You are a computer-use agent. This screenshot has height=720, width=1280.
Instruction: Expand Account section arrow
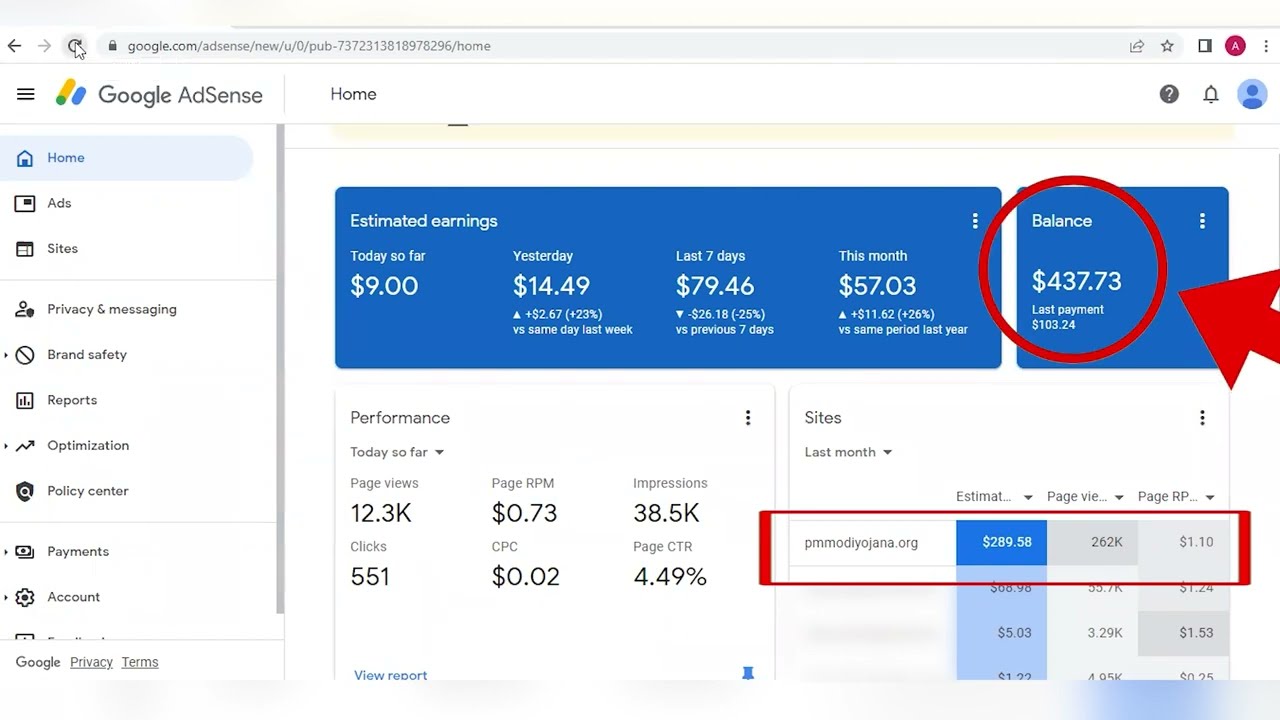coord(6,597)
